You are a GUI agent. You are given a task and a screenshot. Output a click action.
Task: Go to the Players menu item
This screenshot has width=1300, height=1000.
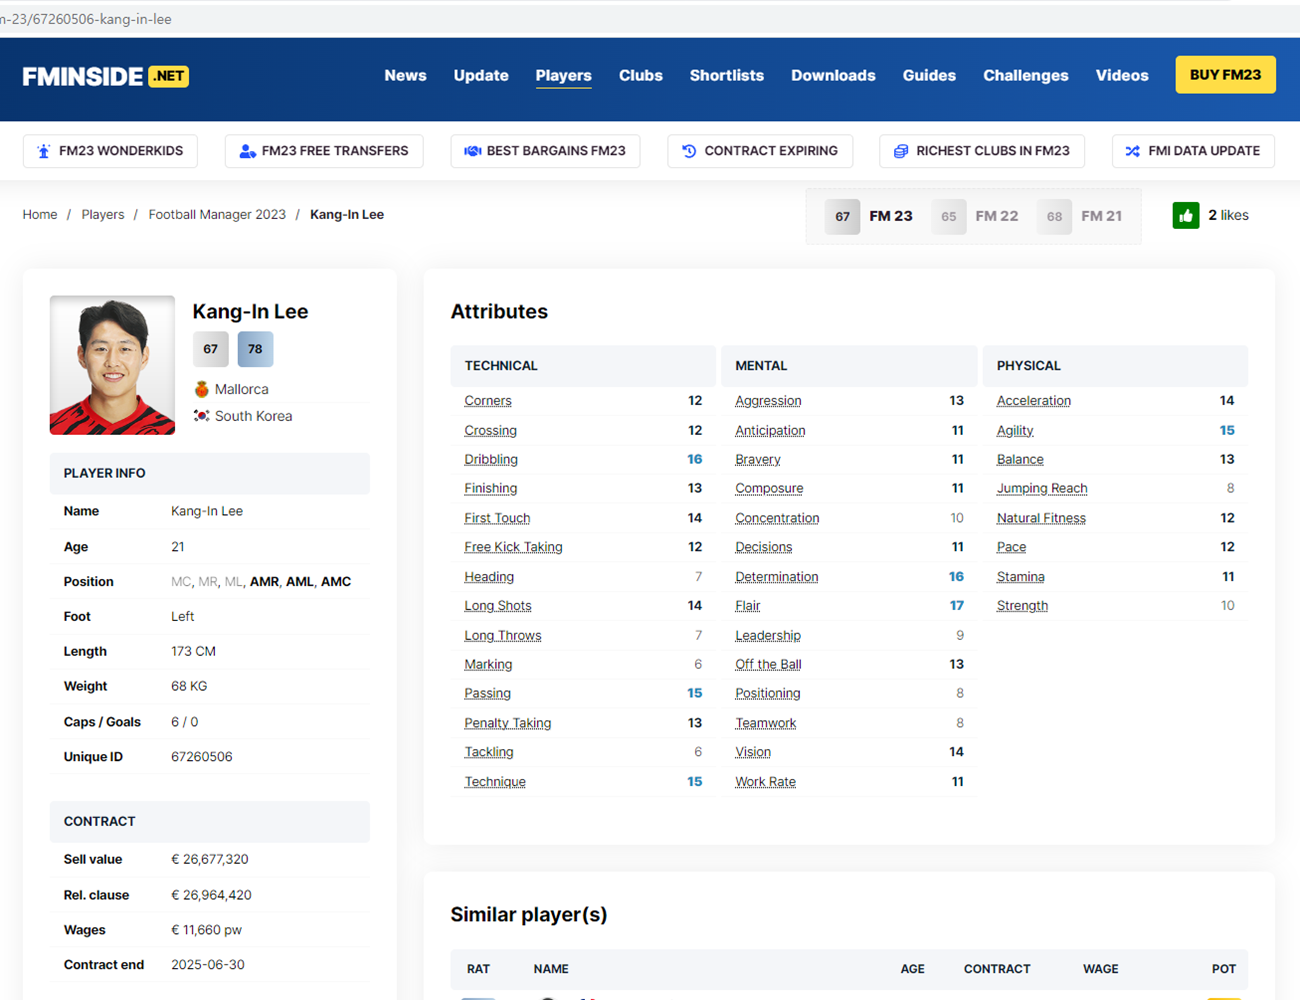563,76
